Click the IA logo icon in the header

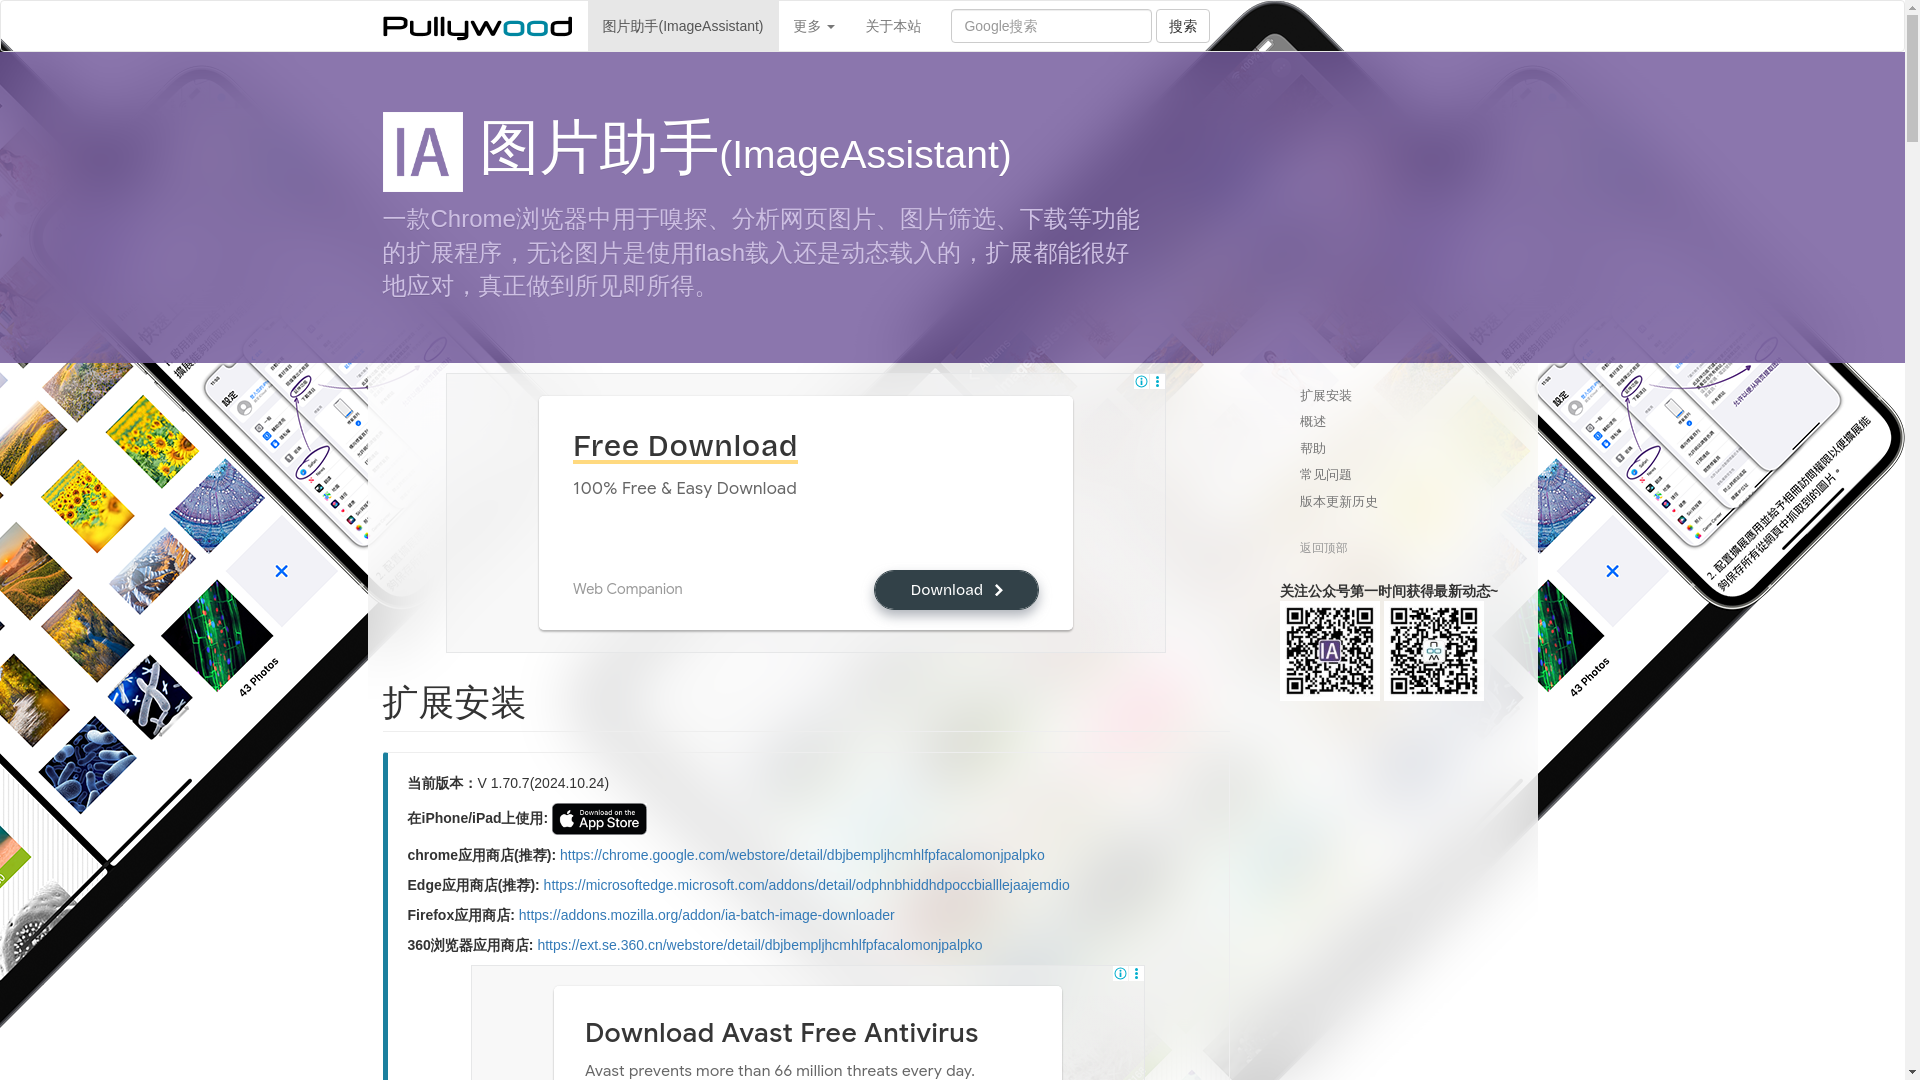click(x=423, y=152)
